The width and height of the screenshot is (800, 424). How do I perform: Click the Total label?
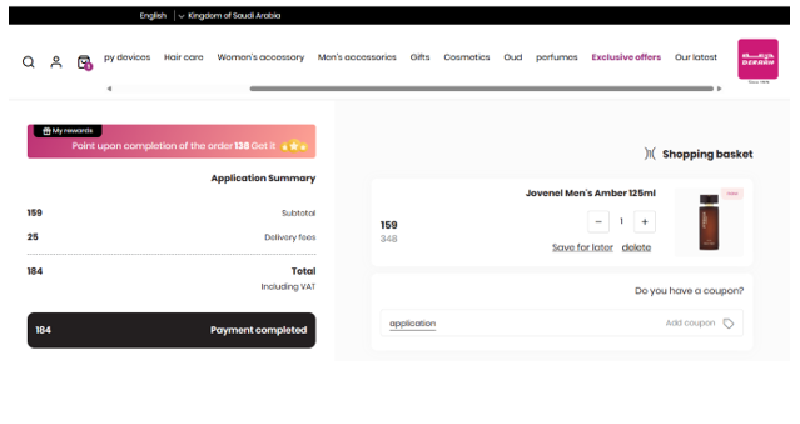[303, 271]
